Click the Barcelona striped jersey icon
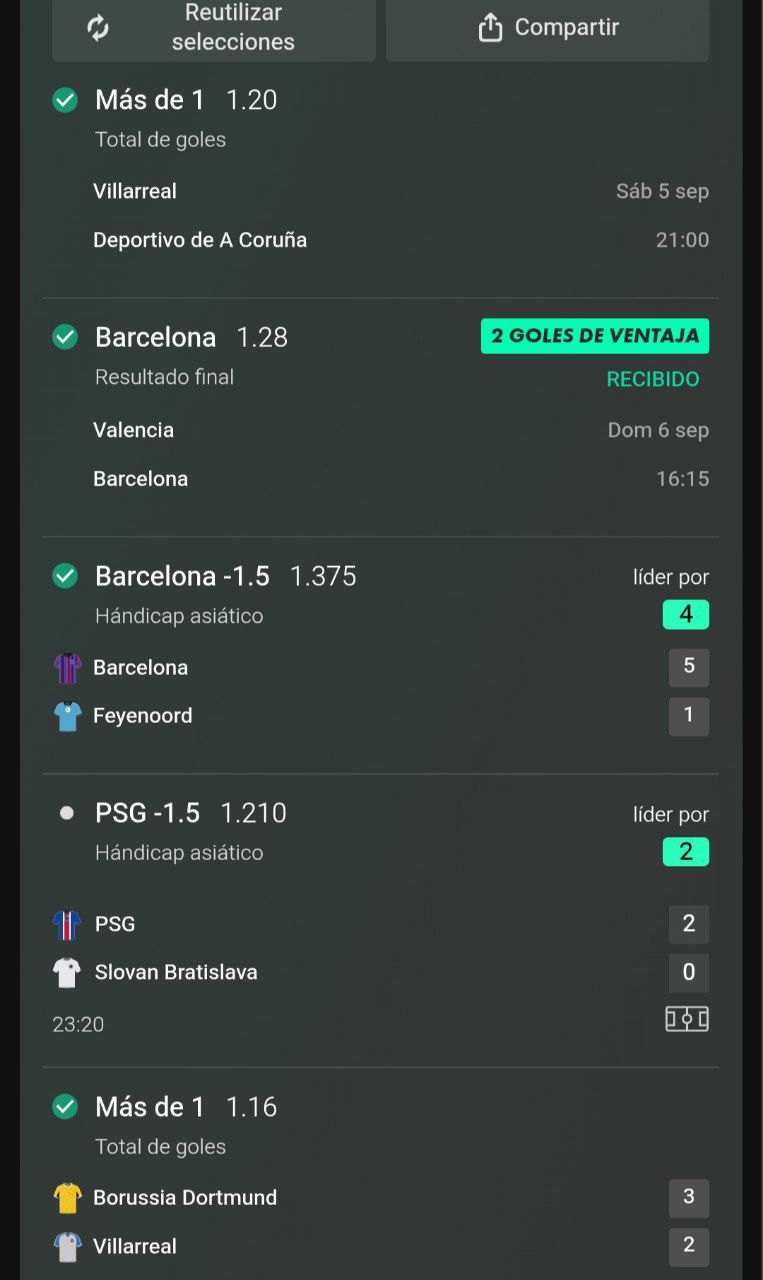 [x=67, y=668]
